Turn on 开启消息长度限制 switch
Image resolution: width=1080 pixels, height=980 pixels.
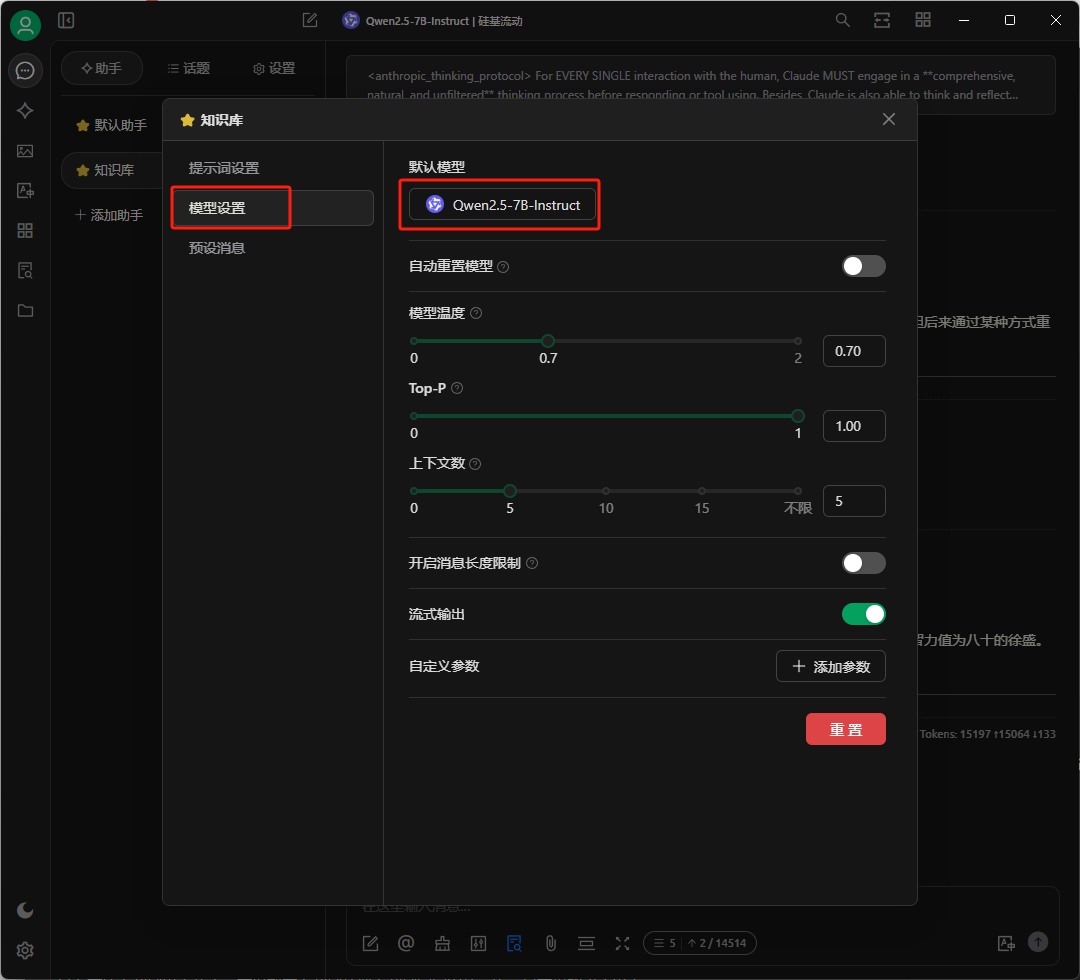click(x=863, y=563)
